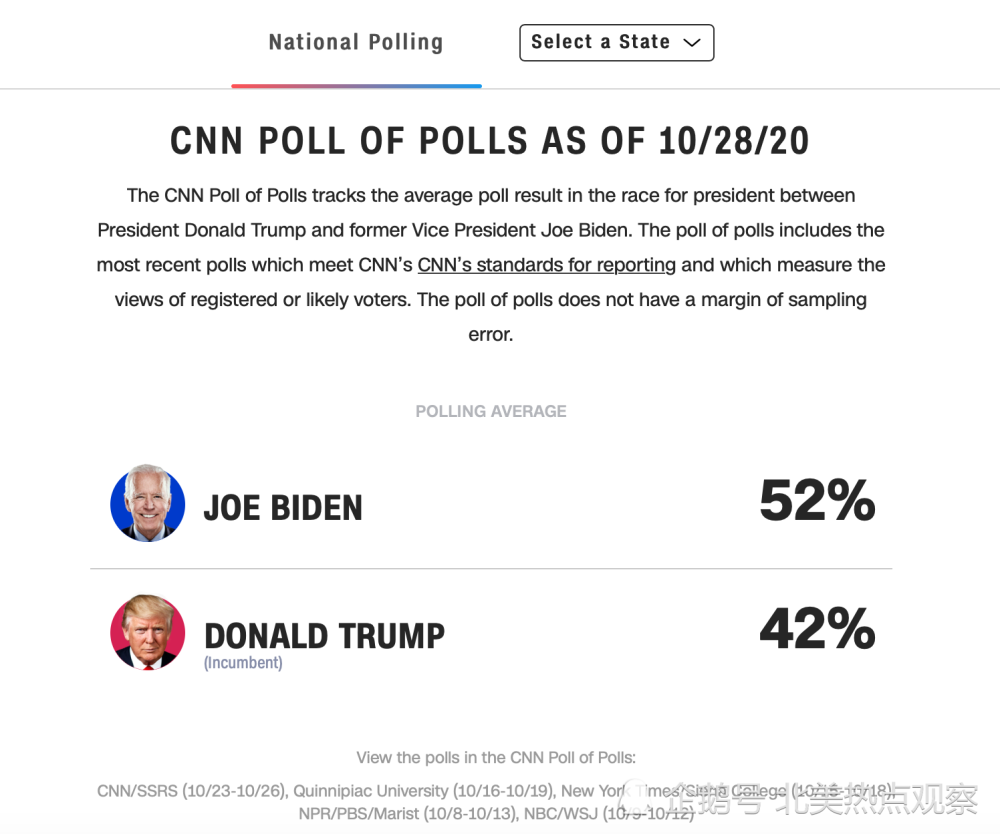Click the POLLING AVERAGE section label
1000x834 pixels.
(491, 411)
